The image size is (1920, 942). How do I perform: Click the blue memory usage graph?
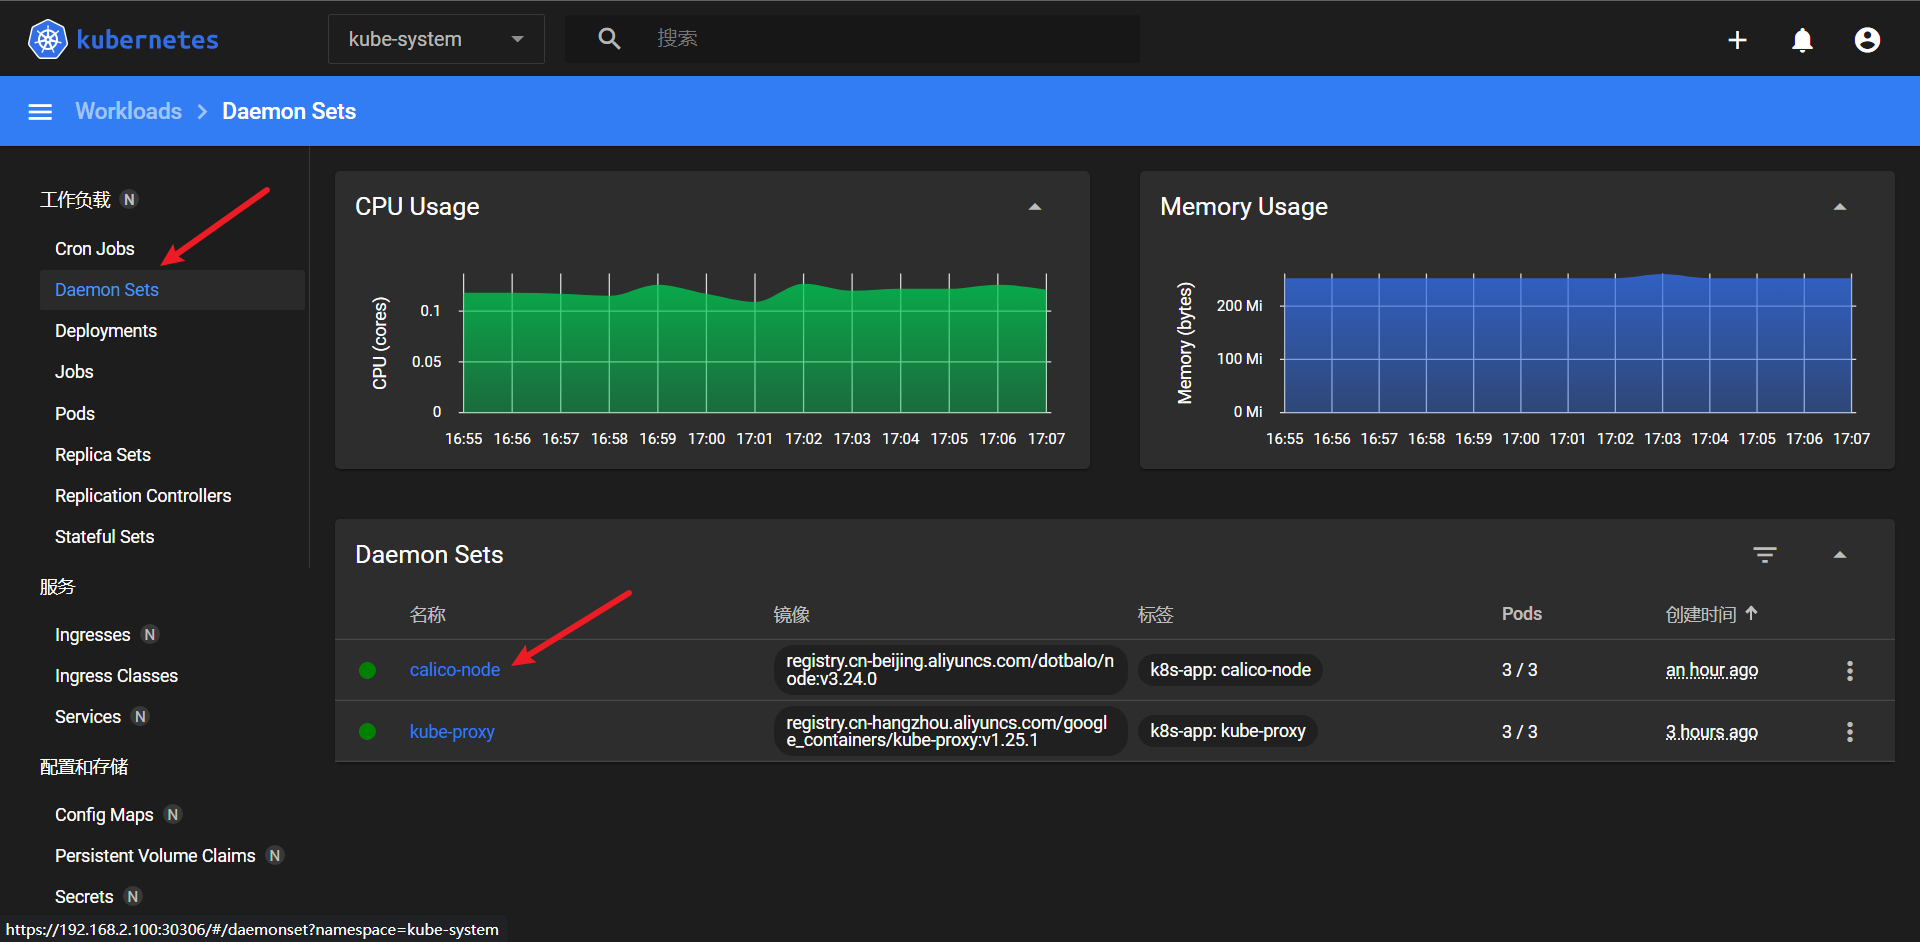1568,343
